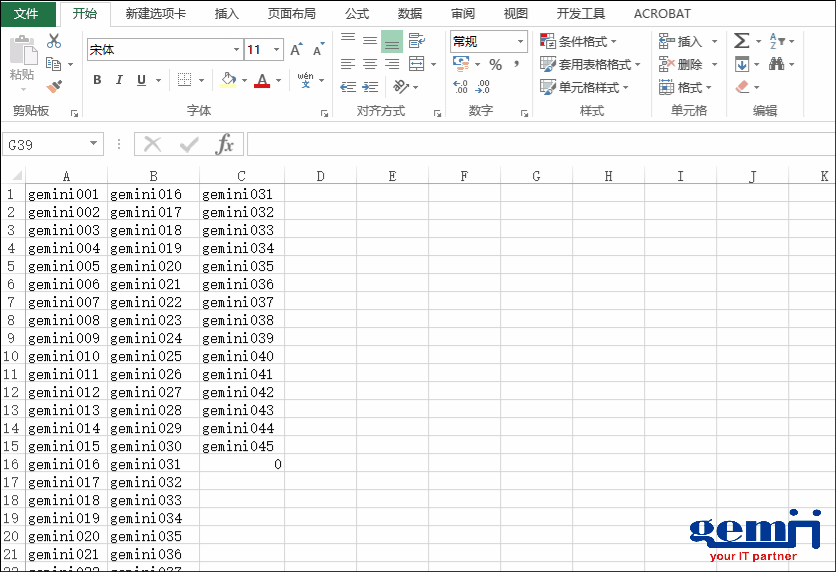Increase font size with large A icon

tap(296, 50)
